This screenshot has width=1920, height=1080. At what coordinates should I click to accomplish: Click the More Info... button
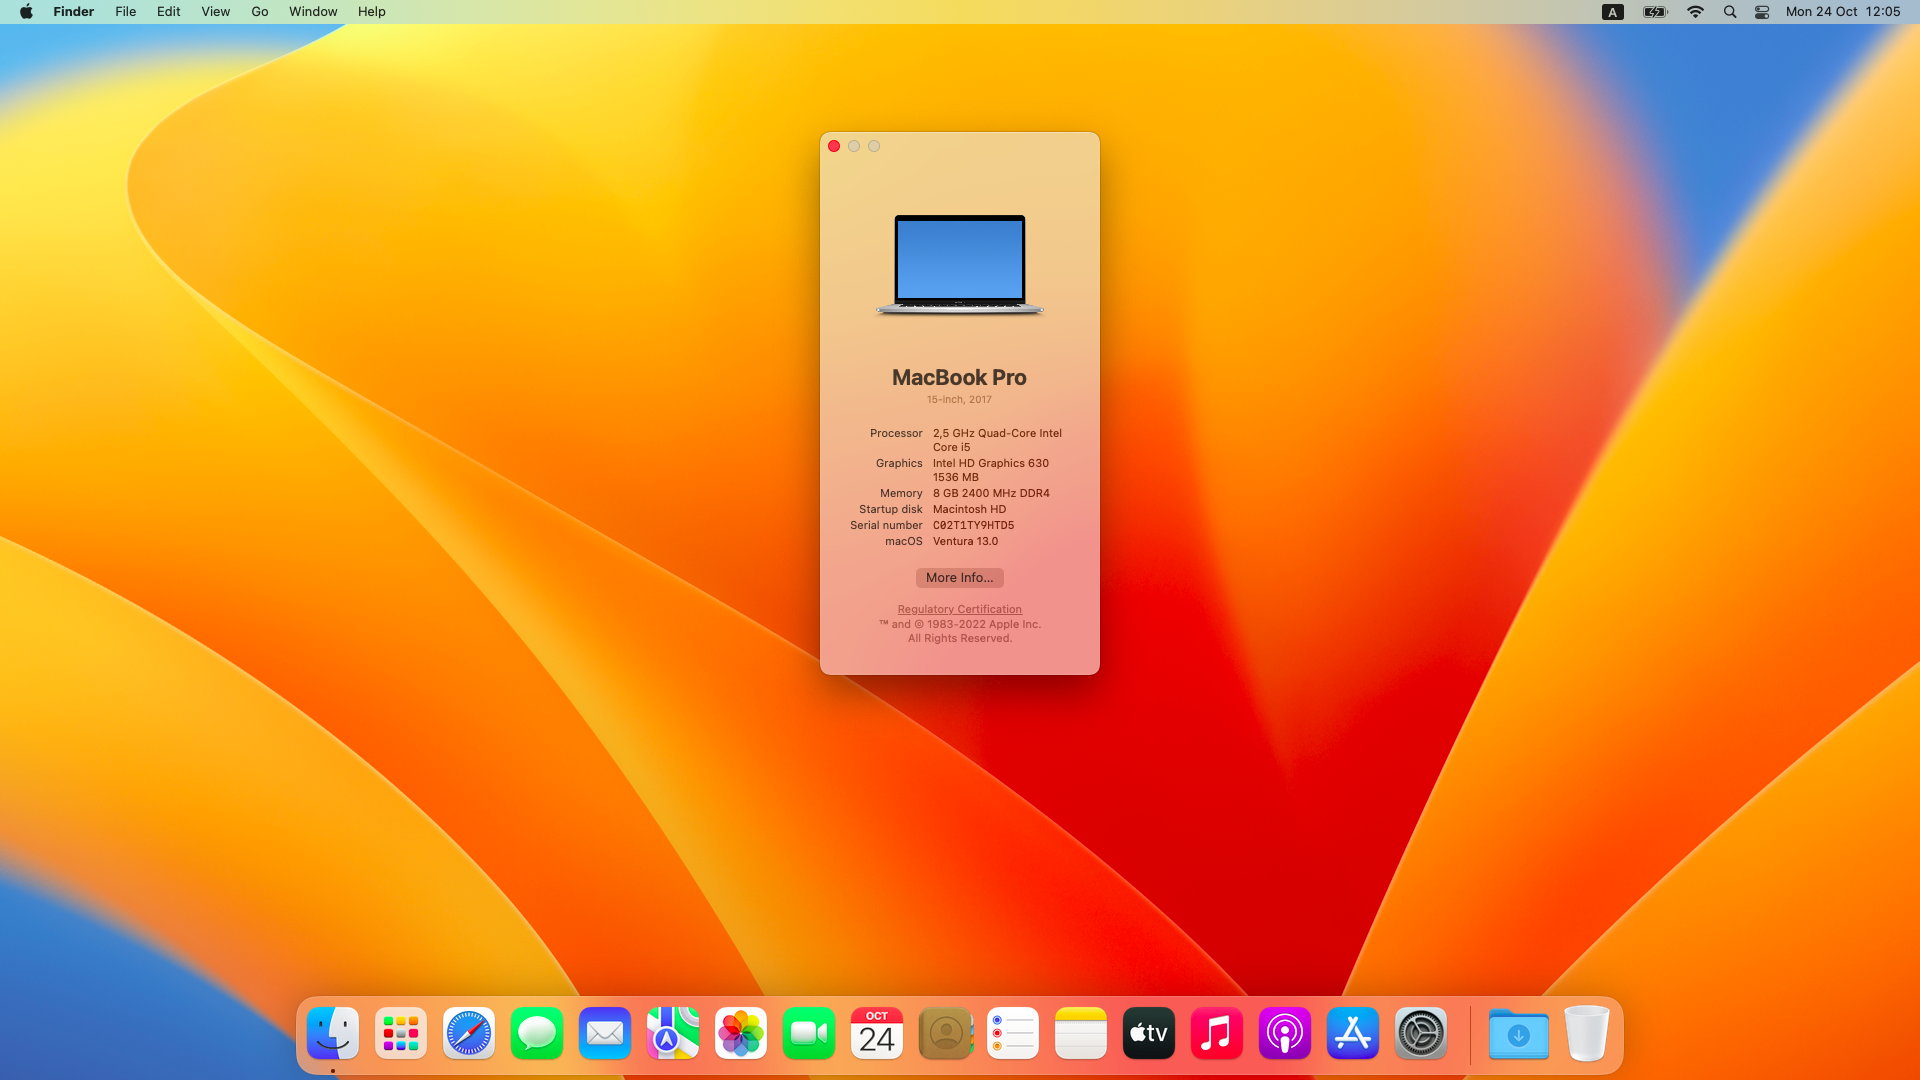tap(959, 578)
